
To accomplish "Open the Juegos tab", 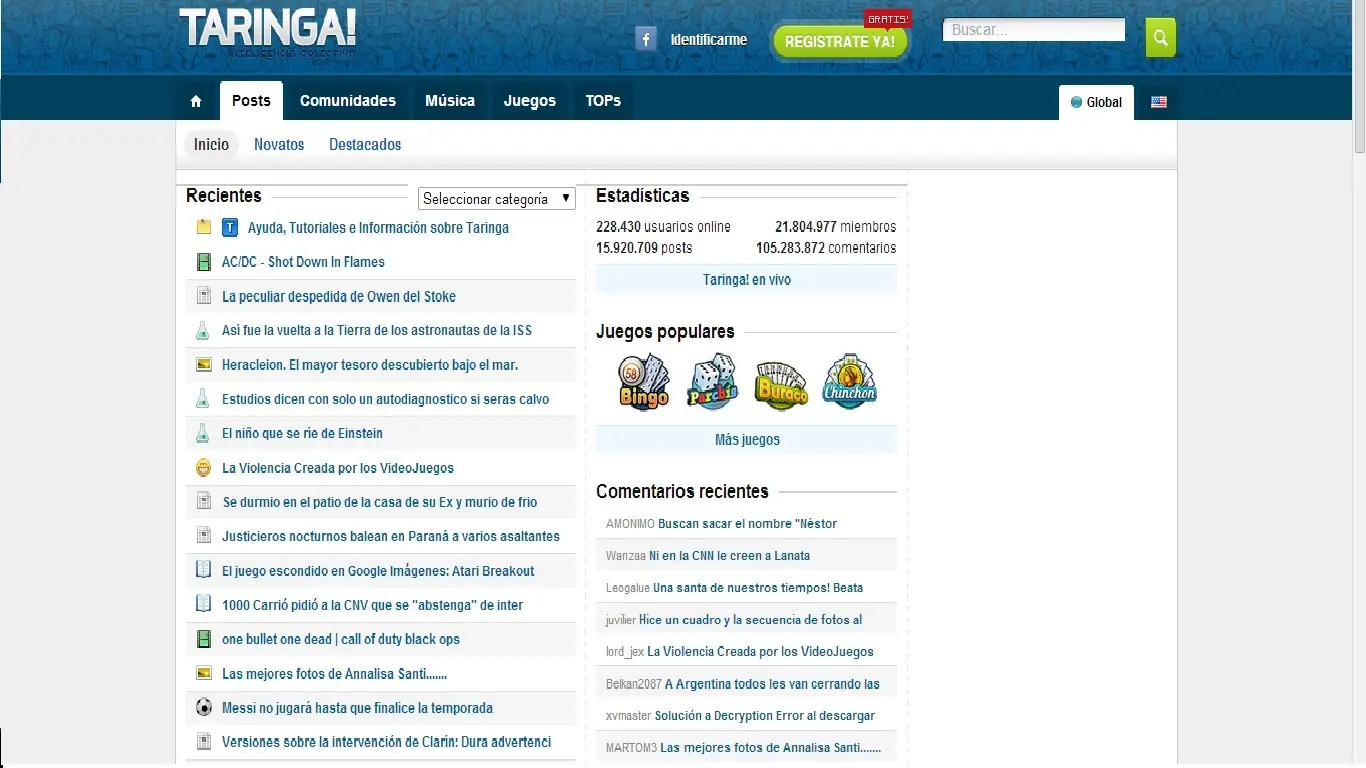I will tap(530, 100).
